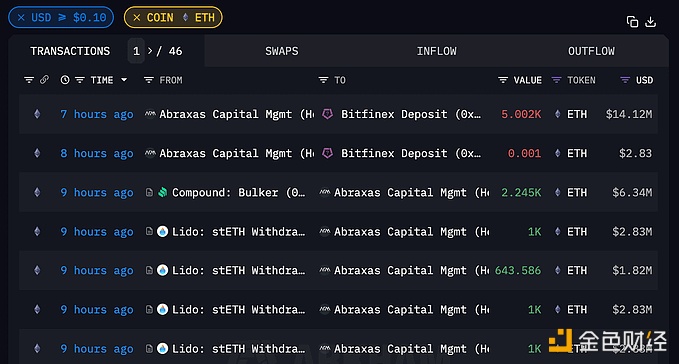Open Bitfinex Deposit recipient in first row
The width and height of the screenshot is (679, 364).
coord(411,114)
